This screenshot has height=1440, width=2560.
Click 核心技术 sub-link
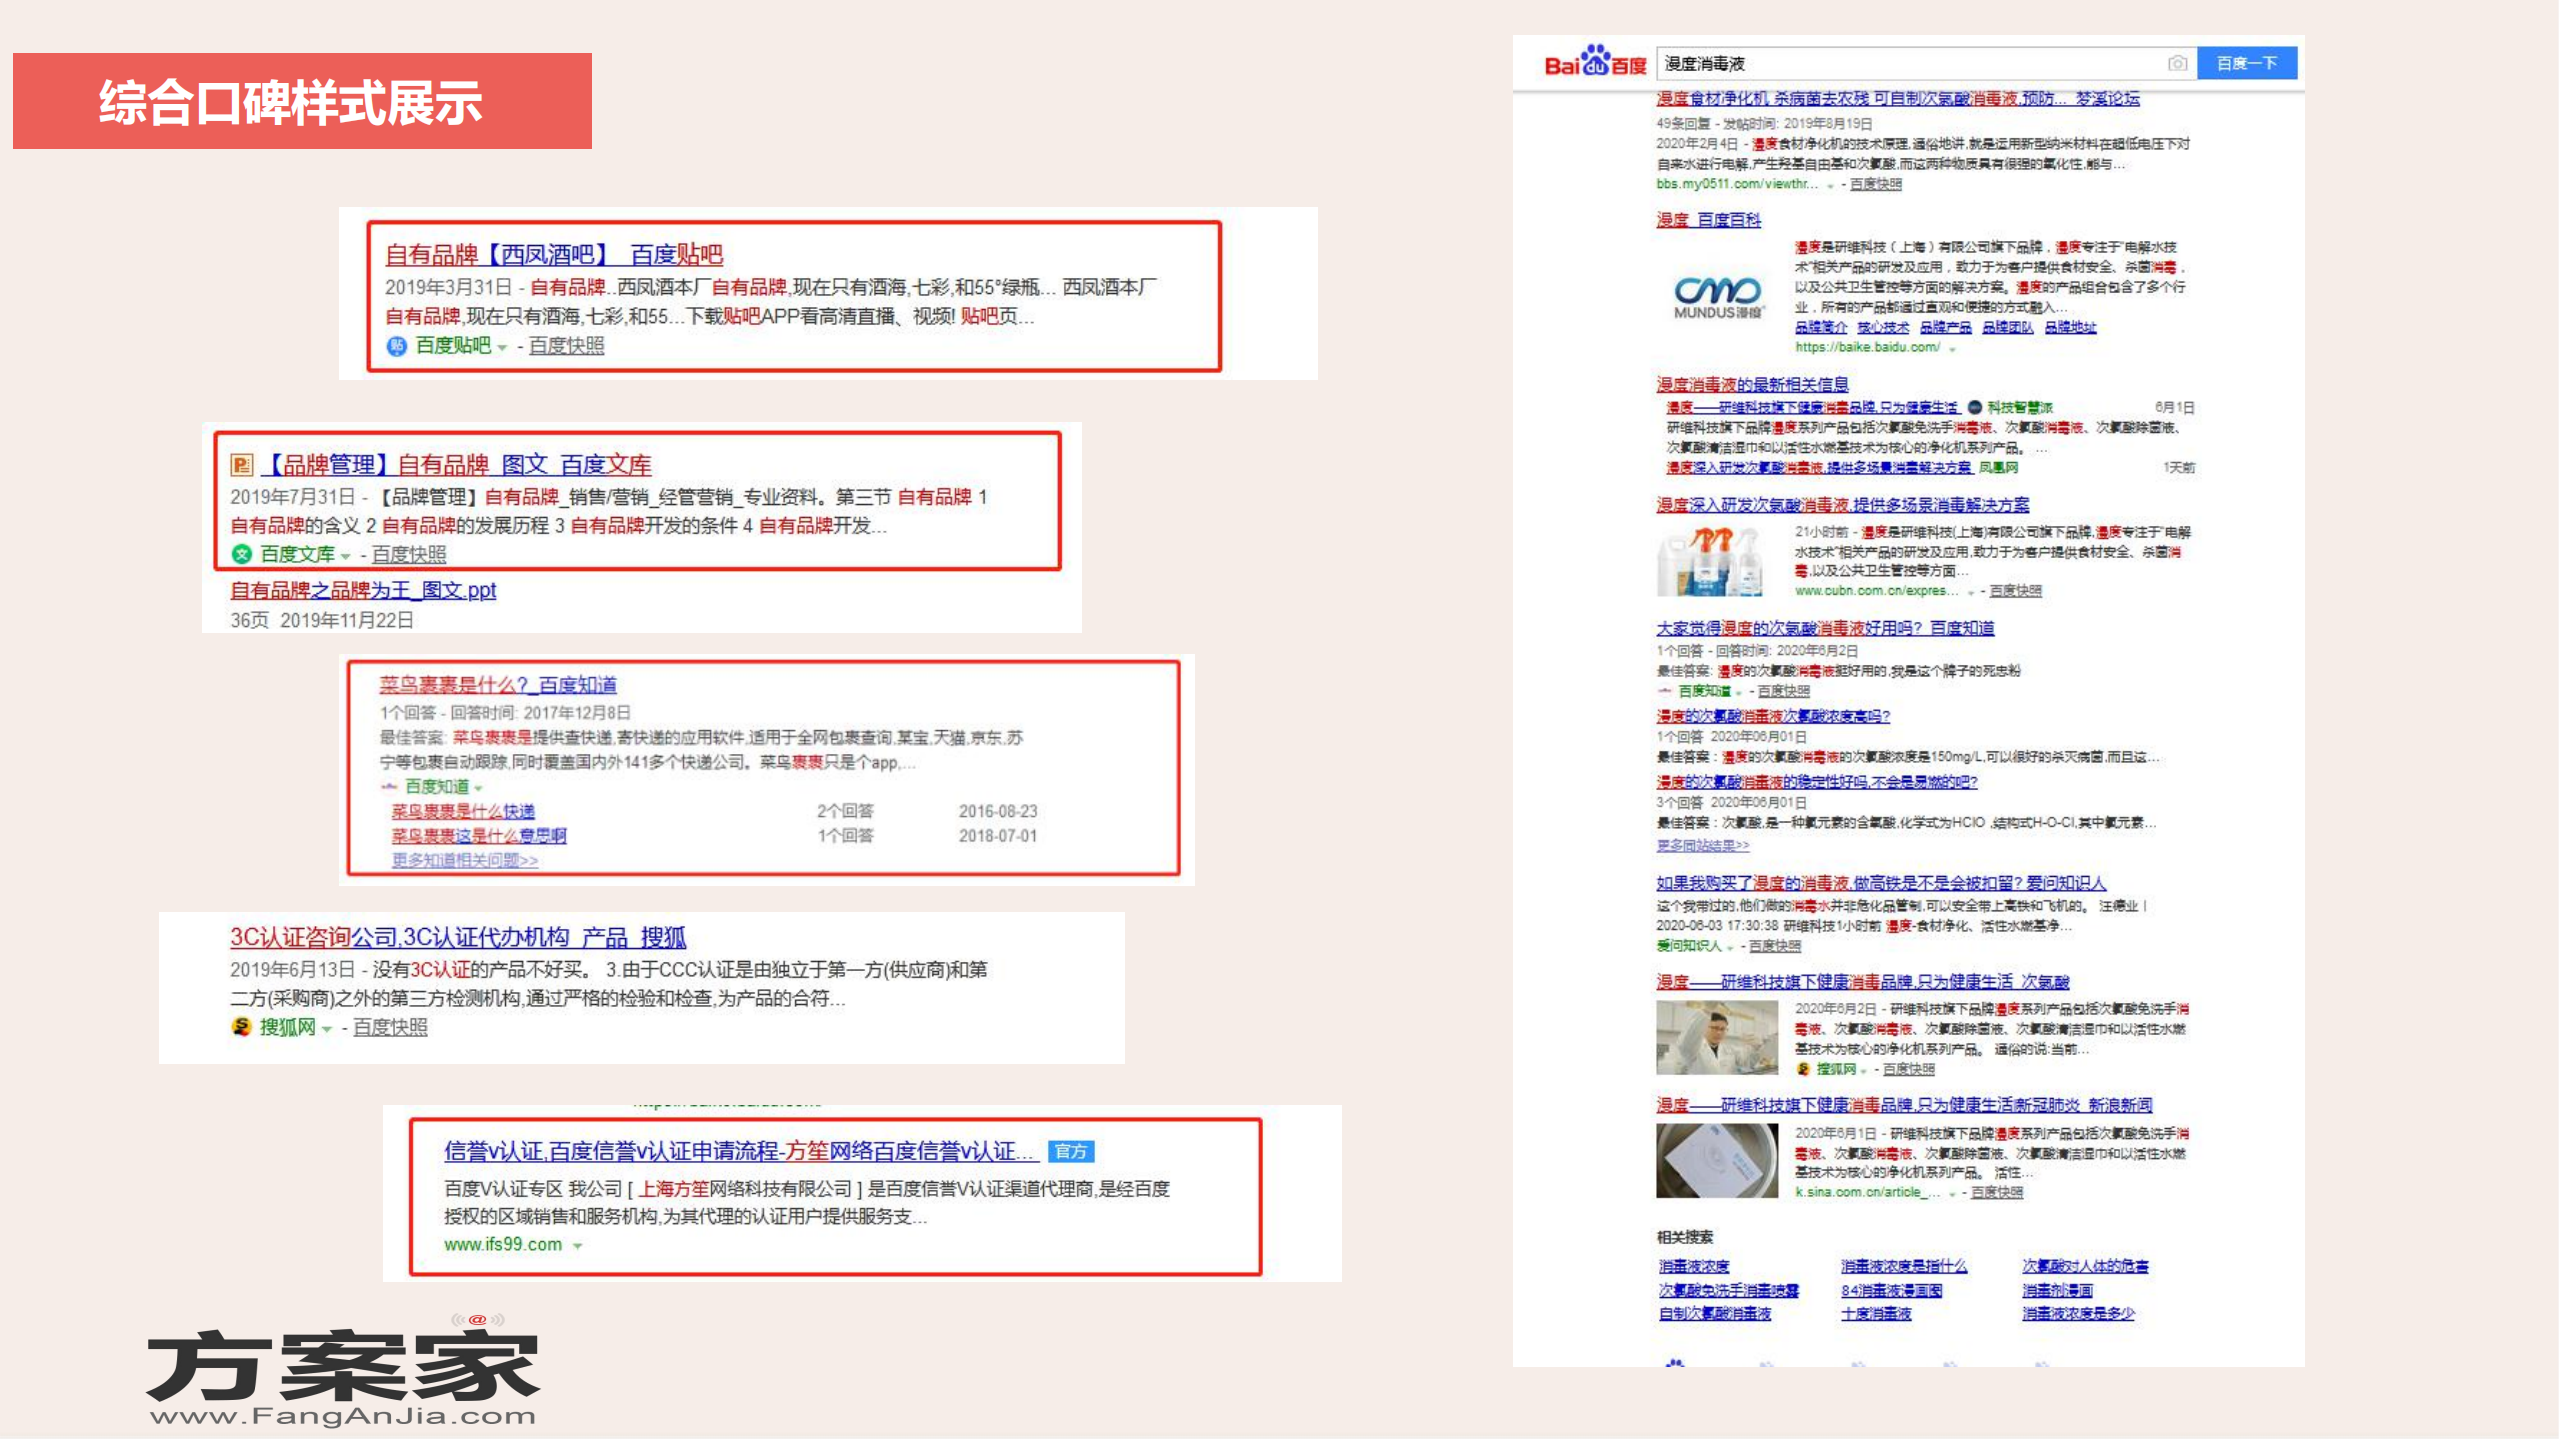(1883, 327)
